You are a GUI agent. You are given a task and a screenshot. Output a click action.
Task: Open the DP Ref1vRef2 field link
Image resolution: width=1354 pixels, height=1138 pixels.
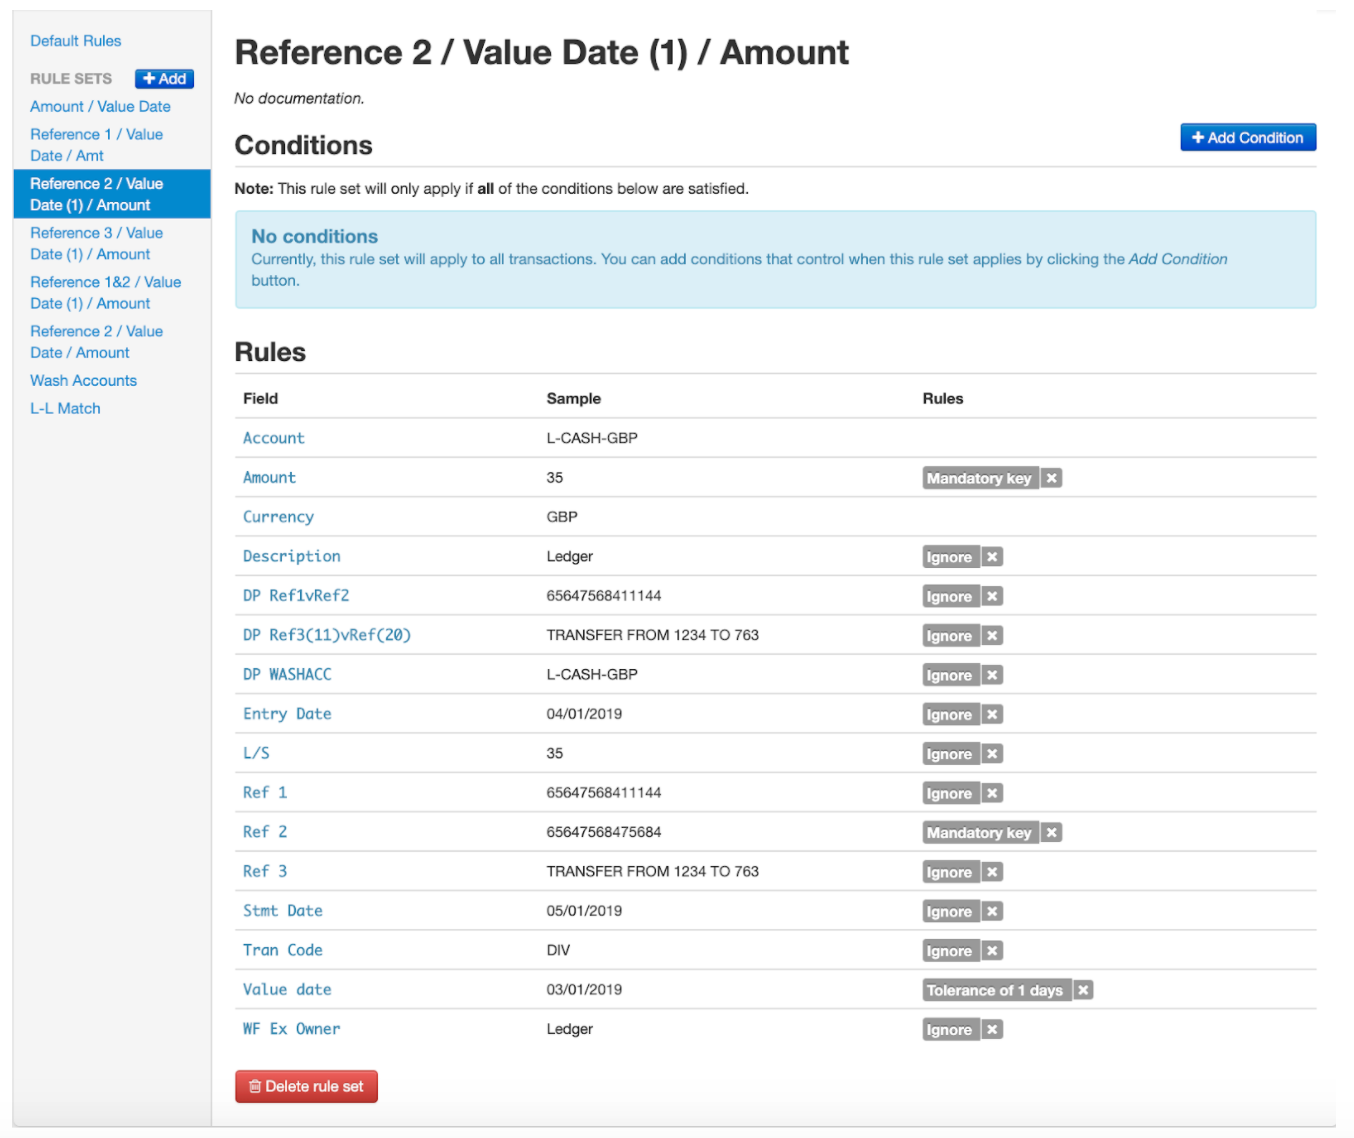click(296, 595)
